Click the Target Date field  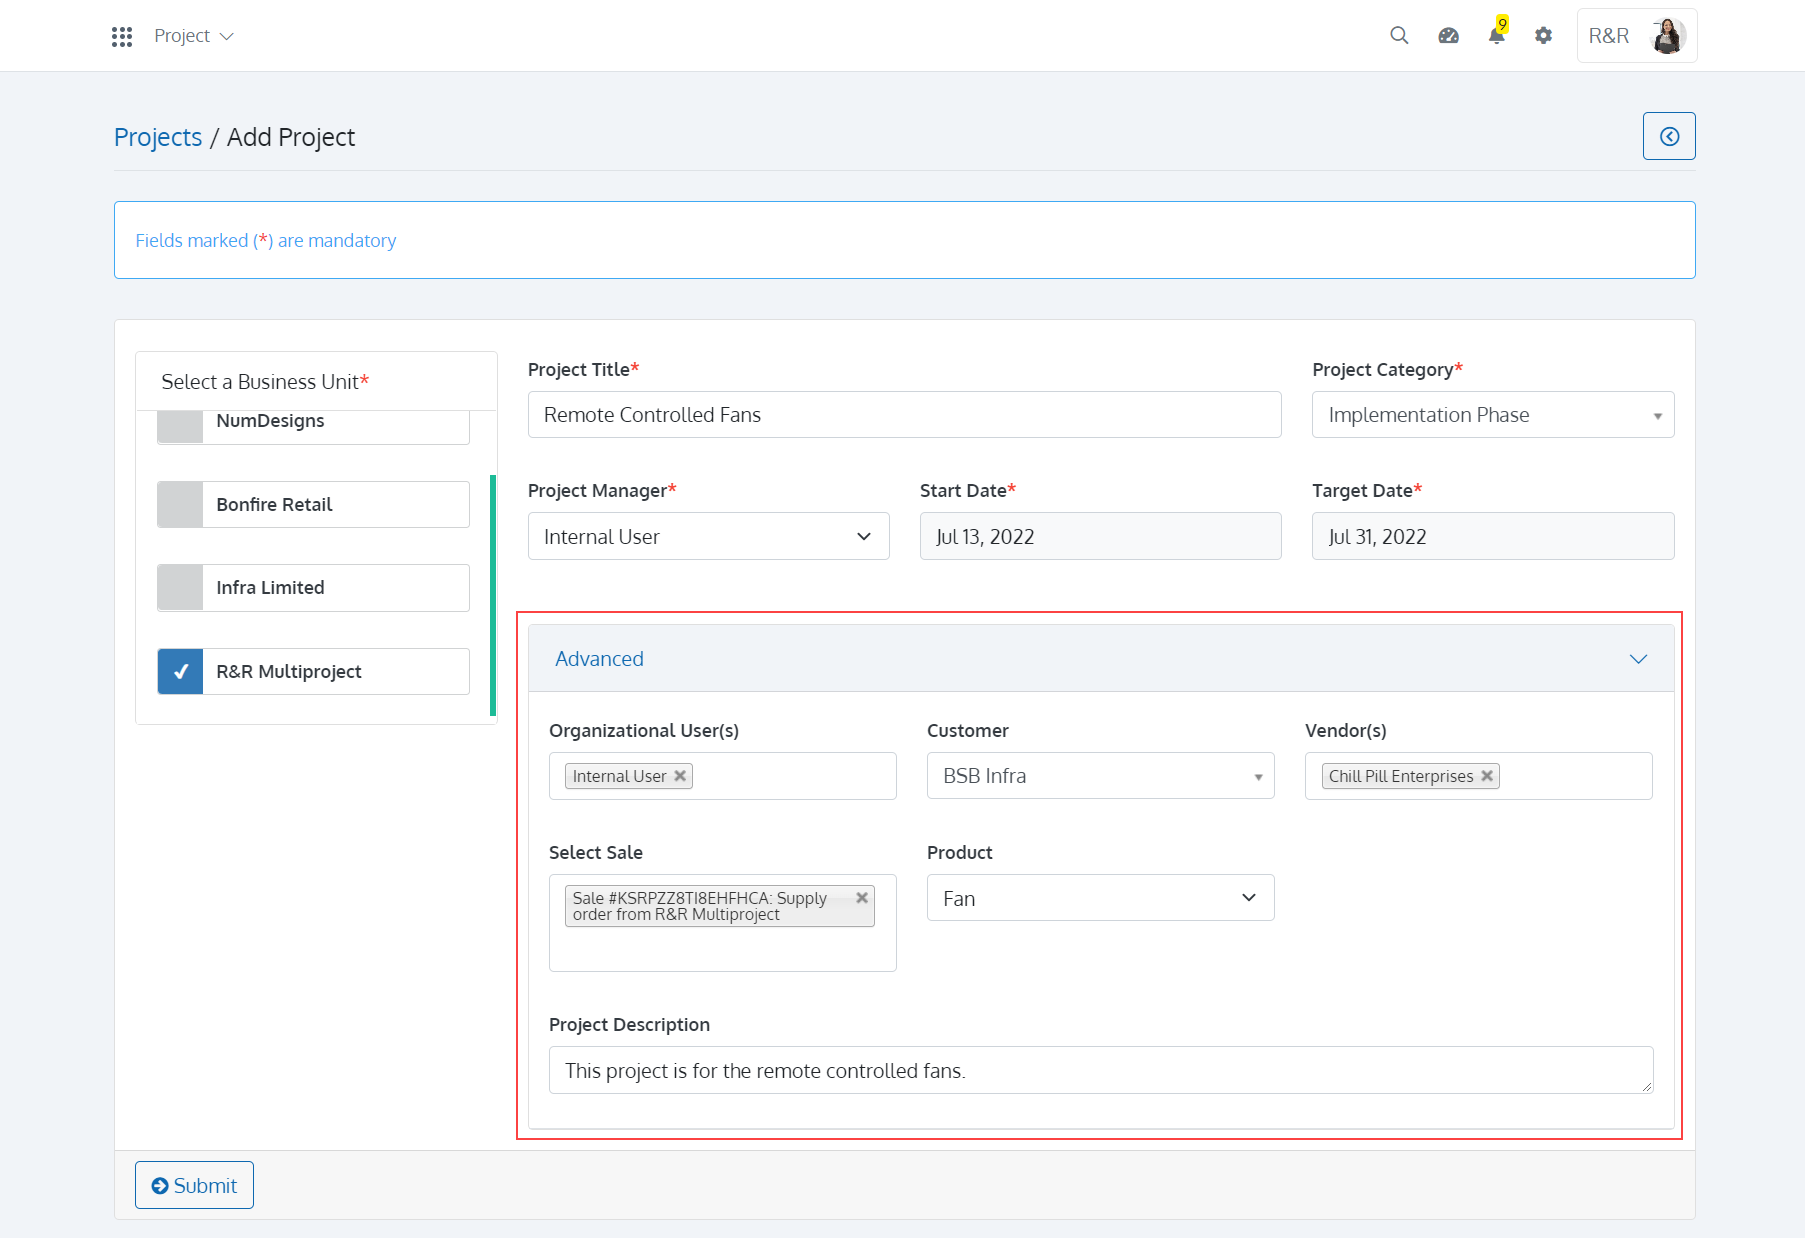coord(1493,537)
